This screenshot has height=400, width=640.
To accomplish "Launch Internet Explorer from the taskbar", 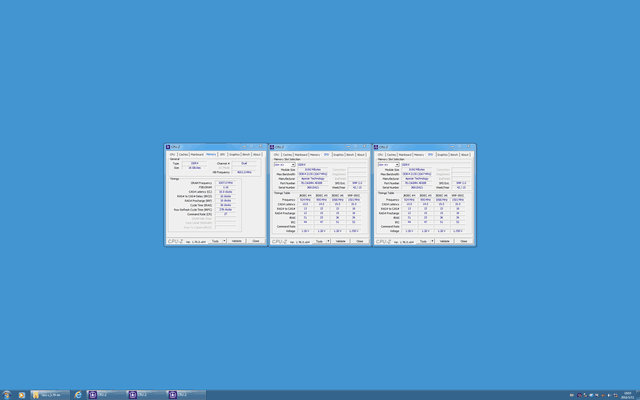I will pos(78,395).
